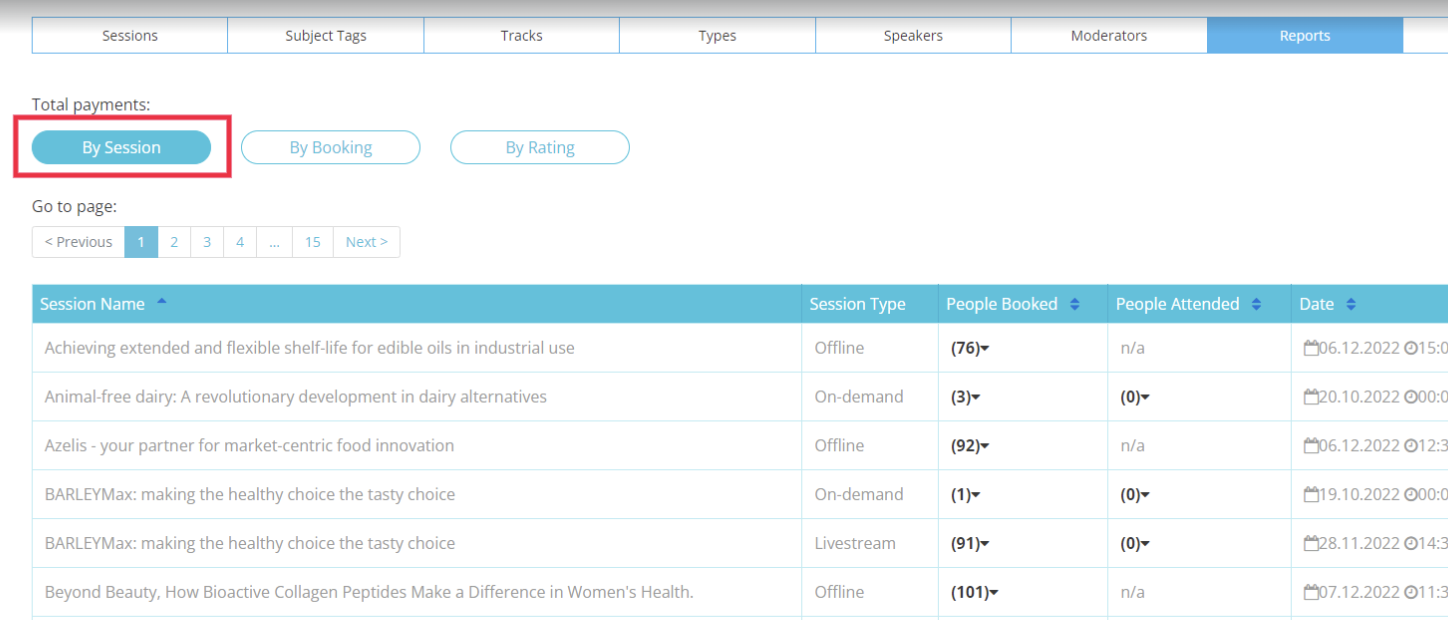This screenshot has width=1448, height=620.
Task: Click the calendar icon for date 06.12.2022 15:00
Action: (1311, 348)
